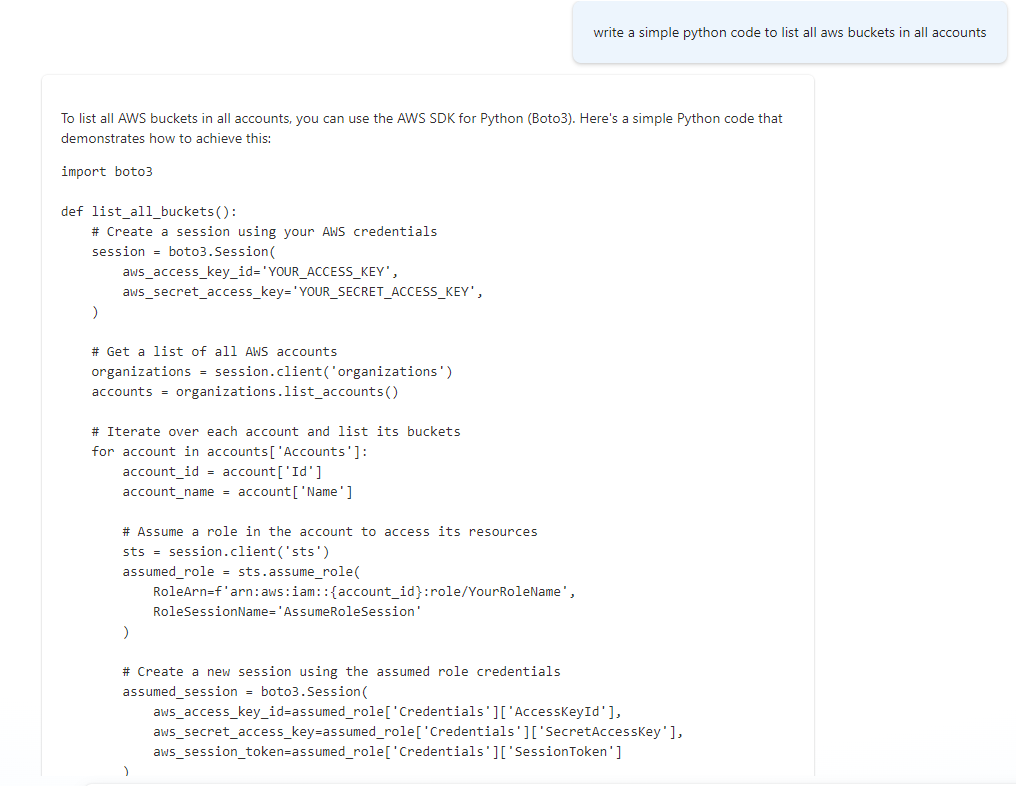
Task: Click the comment about creating a session
Action: coord(264,231)
